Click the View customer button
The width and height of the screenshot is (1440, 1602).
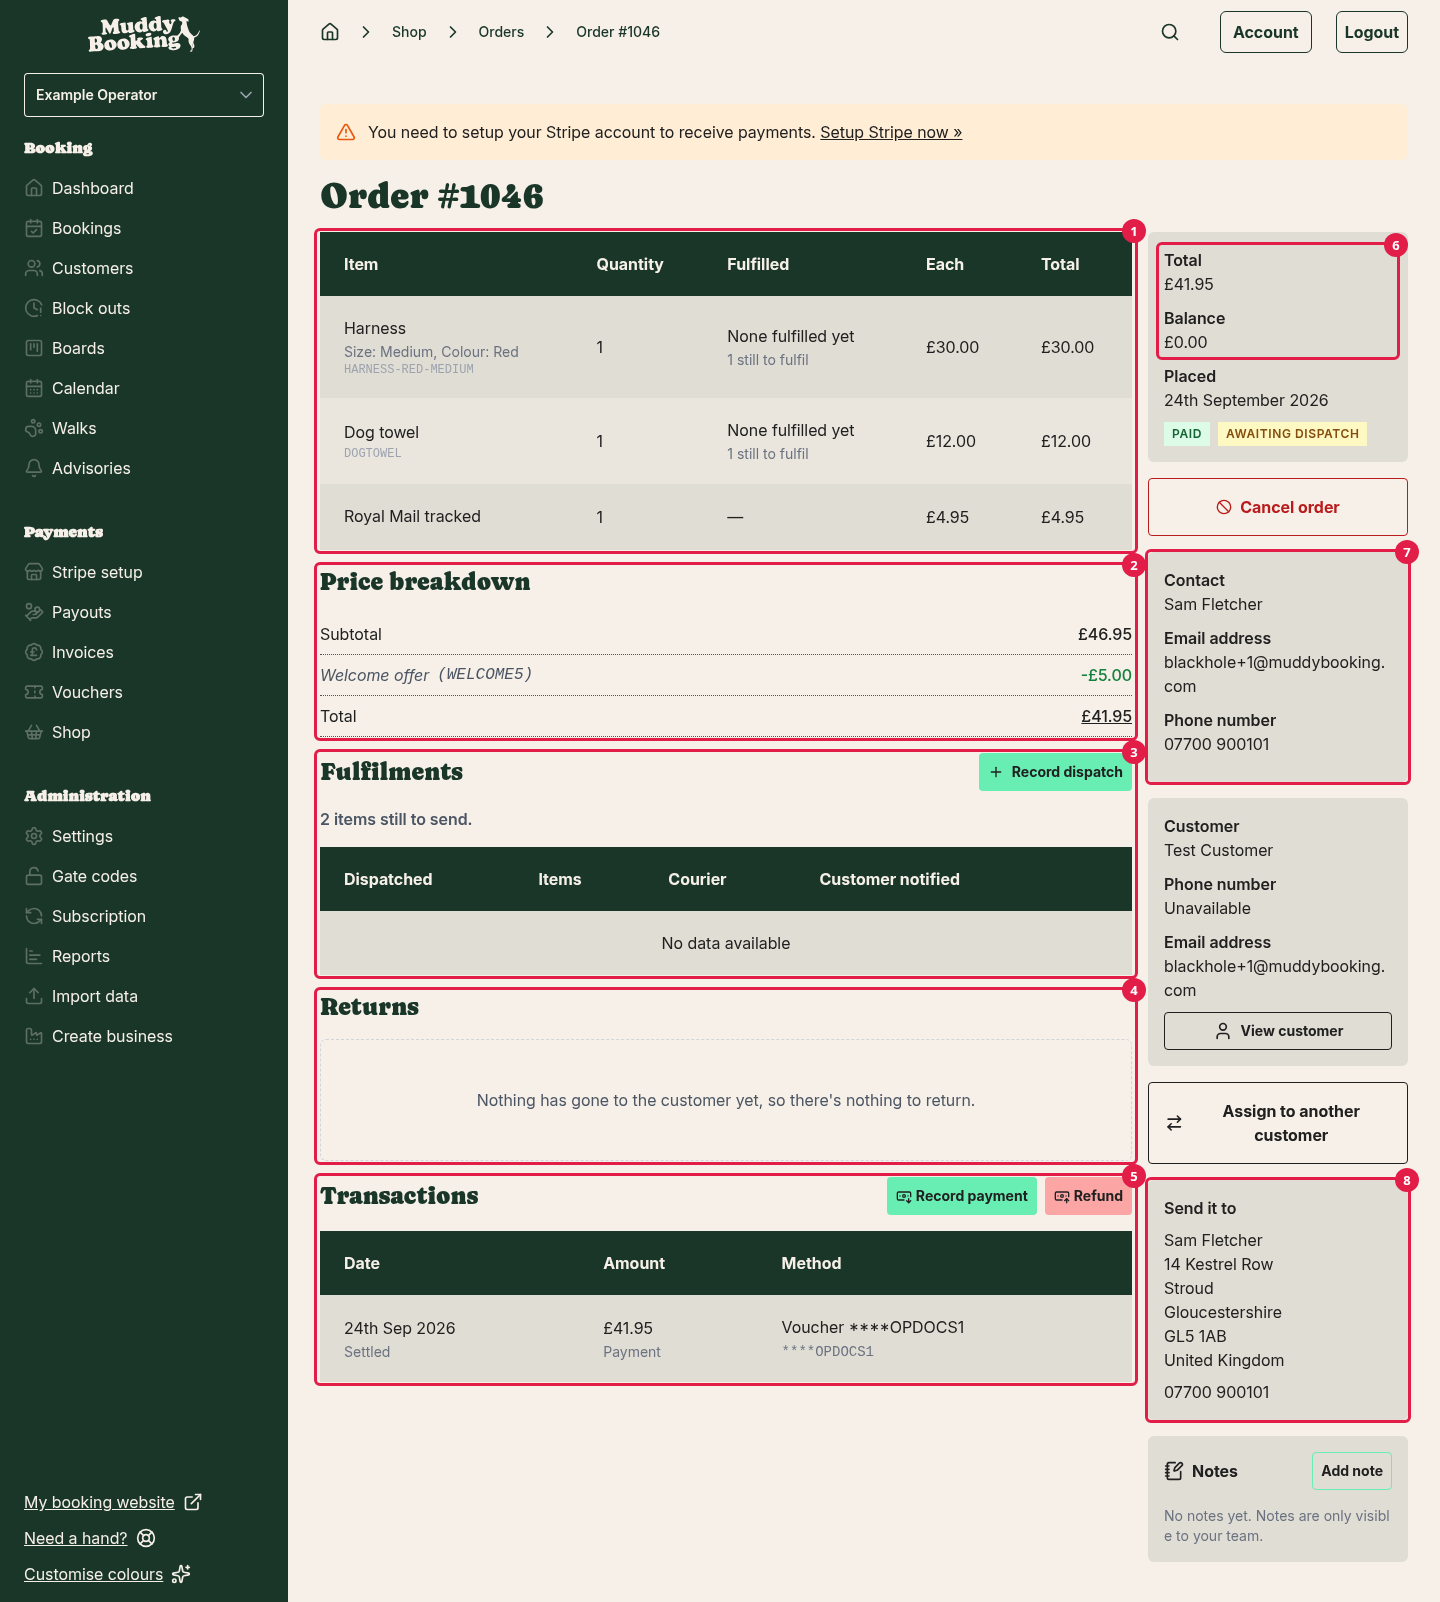point(1278,1031)
